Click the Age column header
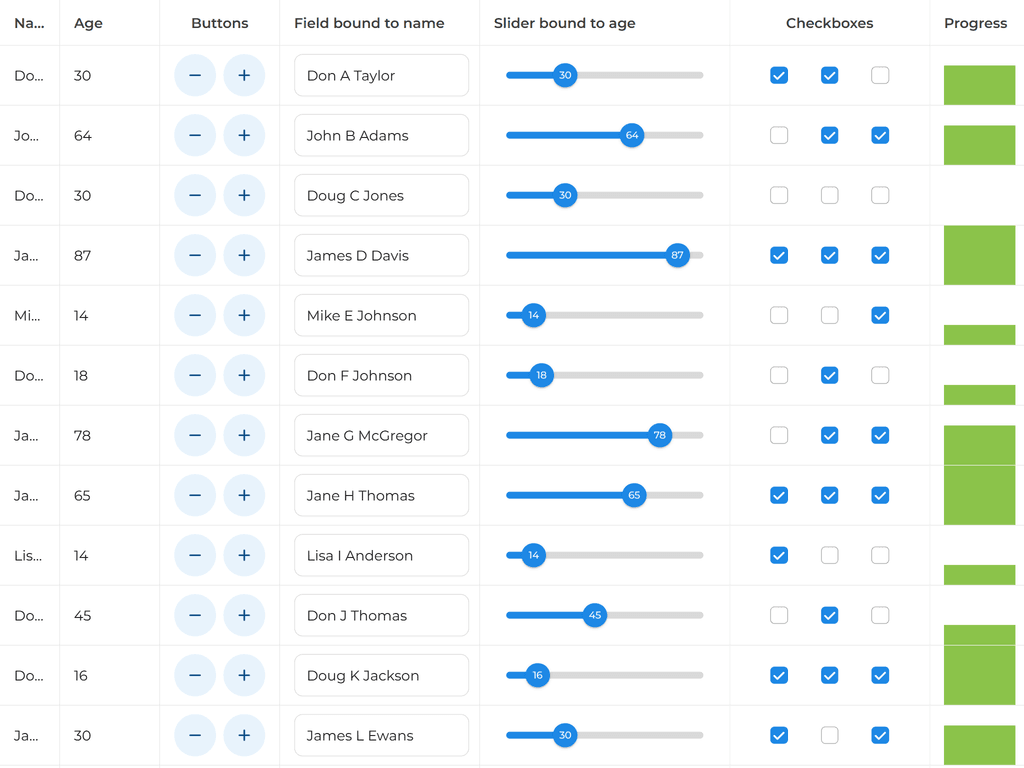Screen dimensions: 1024x768 [x=88, y=23]
